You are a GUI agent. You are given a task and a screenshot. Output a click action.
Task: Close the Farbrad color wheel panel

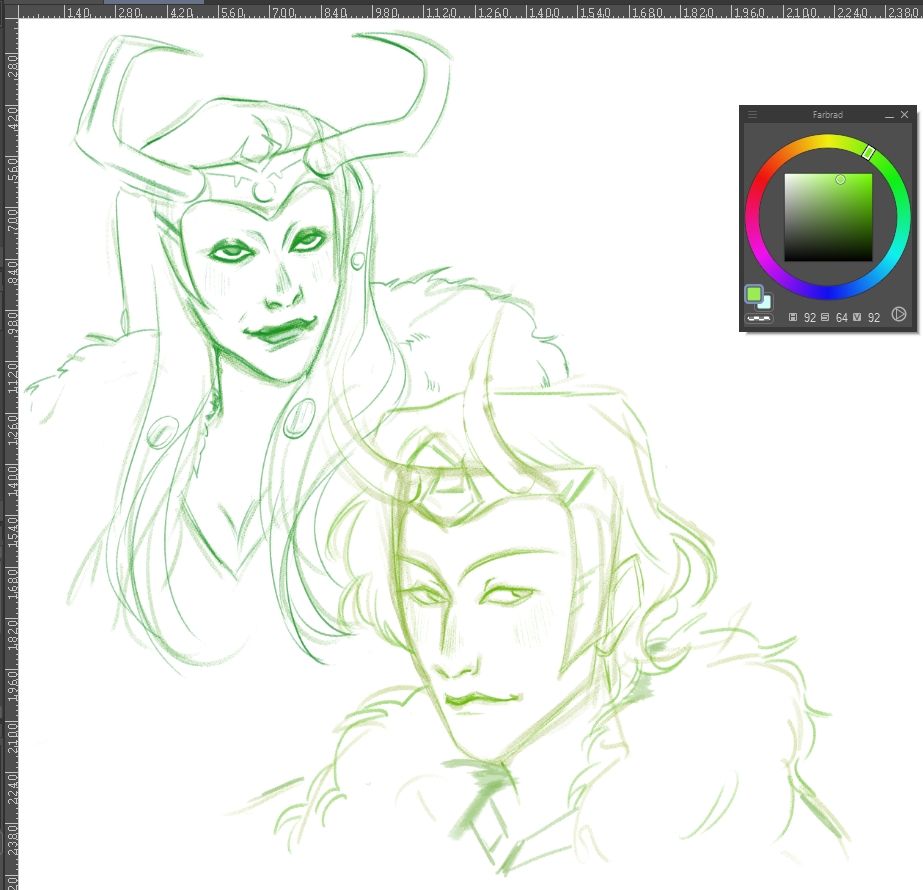(905, 115)
